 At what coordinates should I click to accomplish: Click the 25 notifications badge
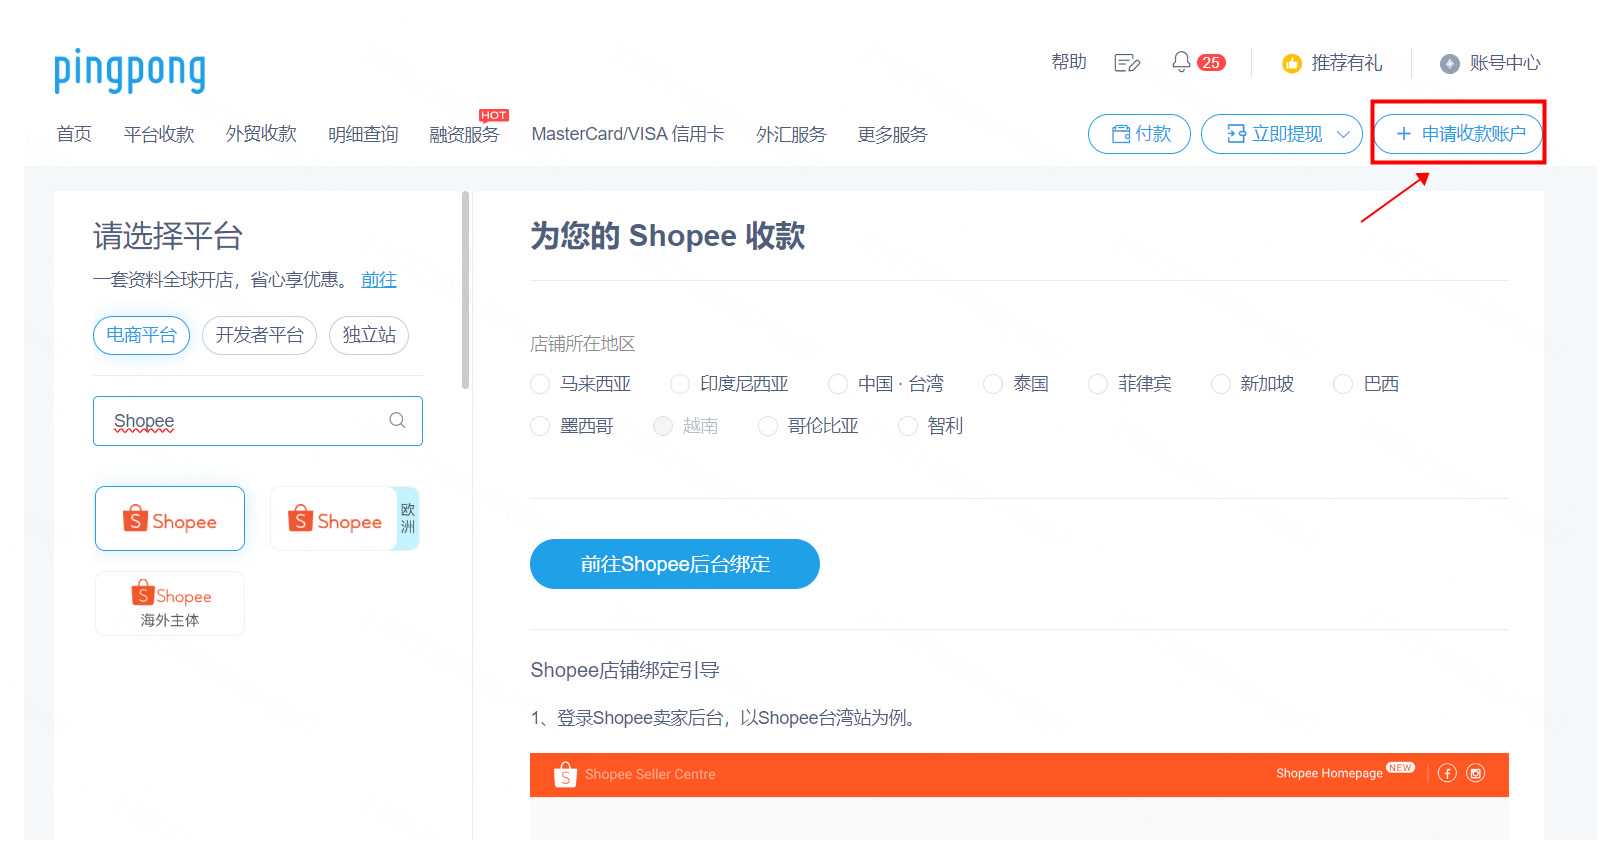1211,63
